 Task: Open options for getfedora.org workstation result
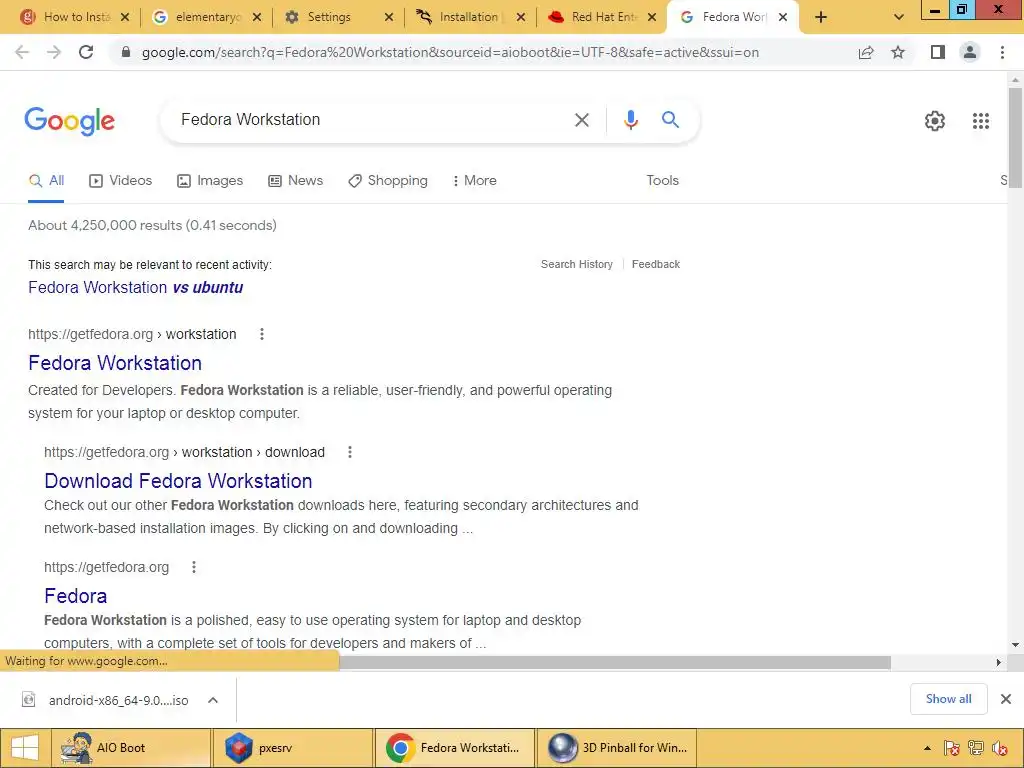click(262, 334)
